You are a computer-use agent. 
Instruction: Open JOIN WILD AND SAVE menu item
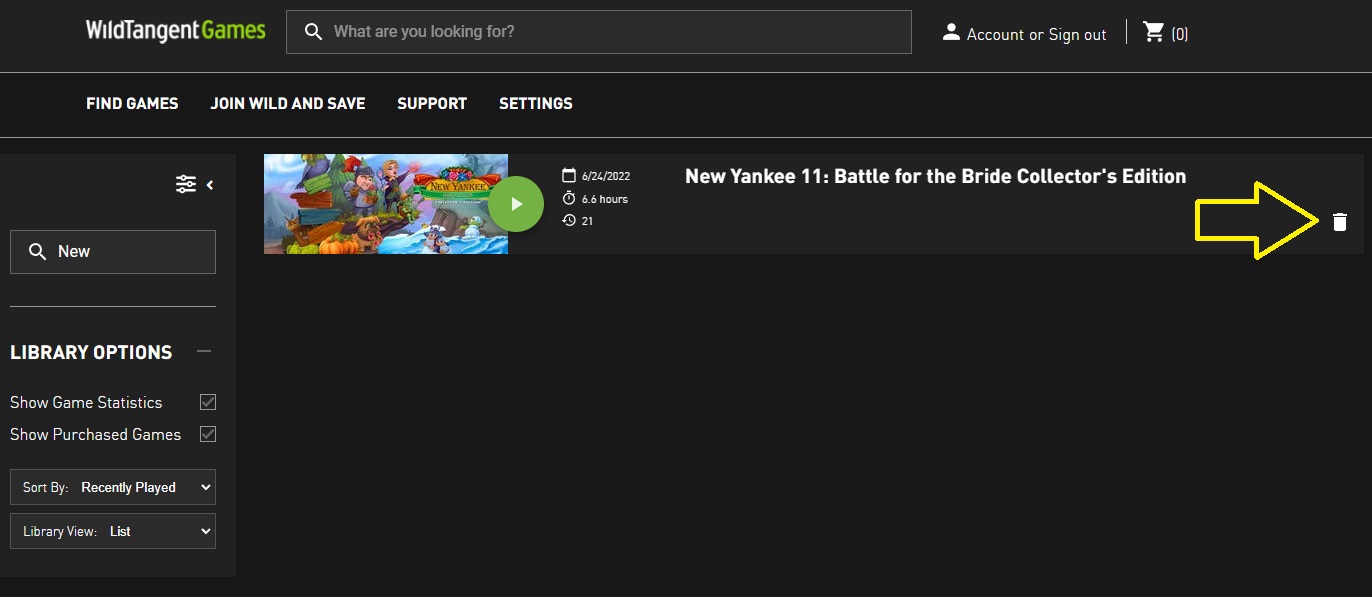288,103
